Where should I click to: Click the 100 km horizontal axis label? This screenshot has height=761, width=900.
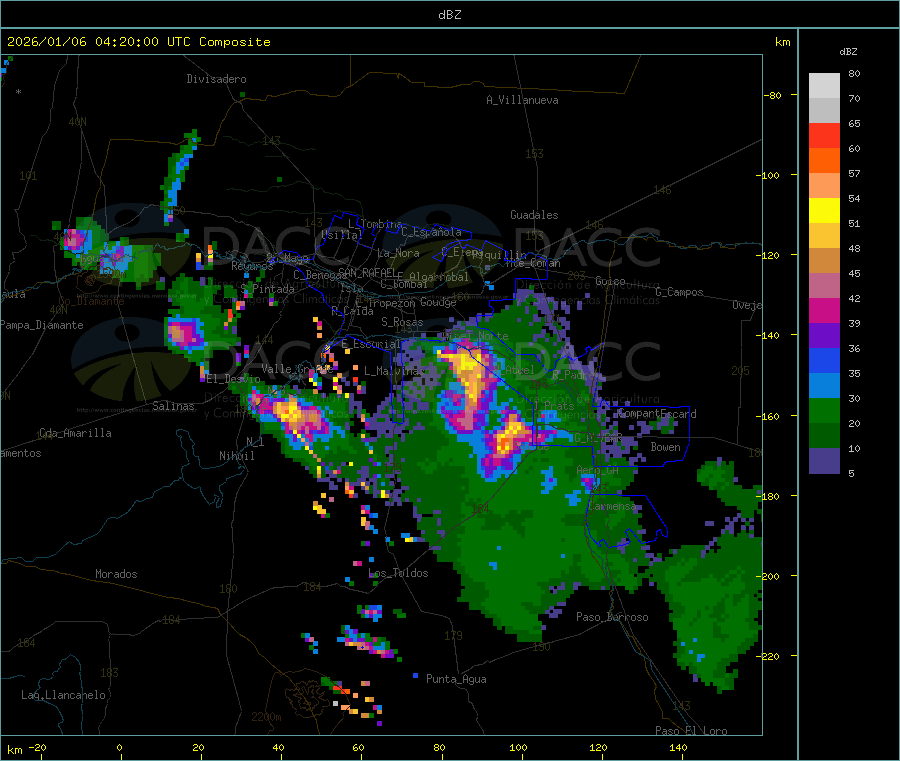[518, 747]
